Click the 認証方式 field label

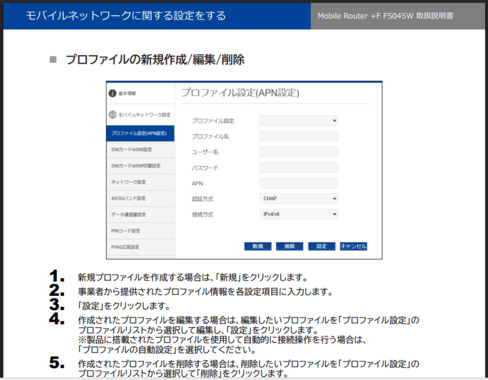pos(203,199)
